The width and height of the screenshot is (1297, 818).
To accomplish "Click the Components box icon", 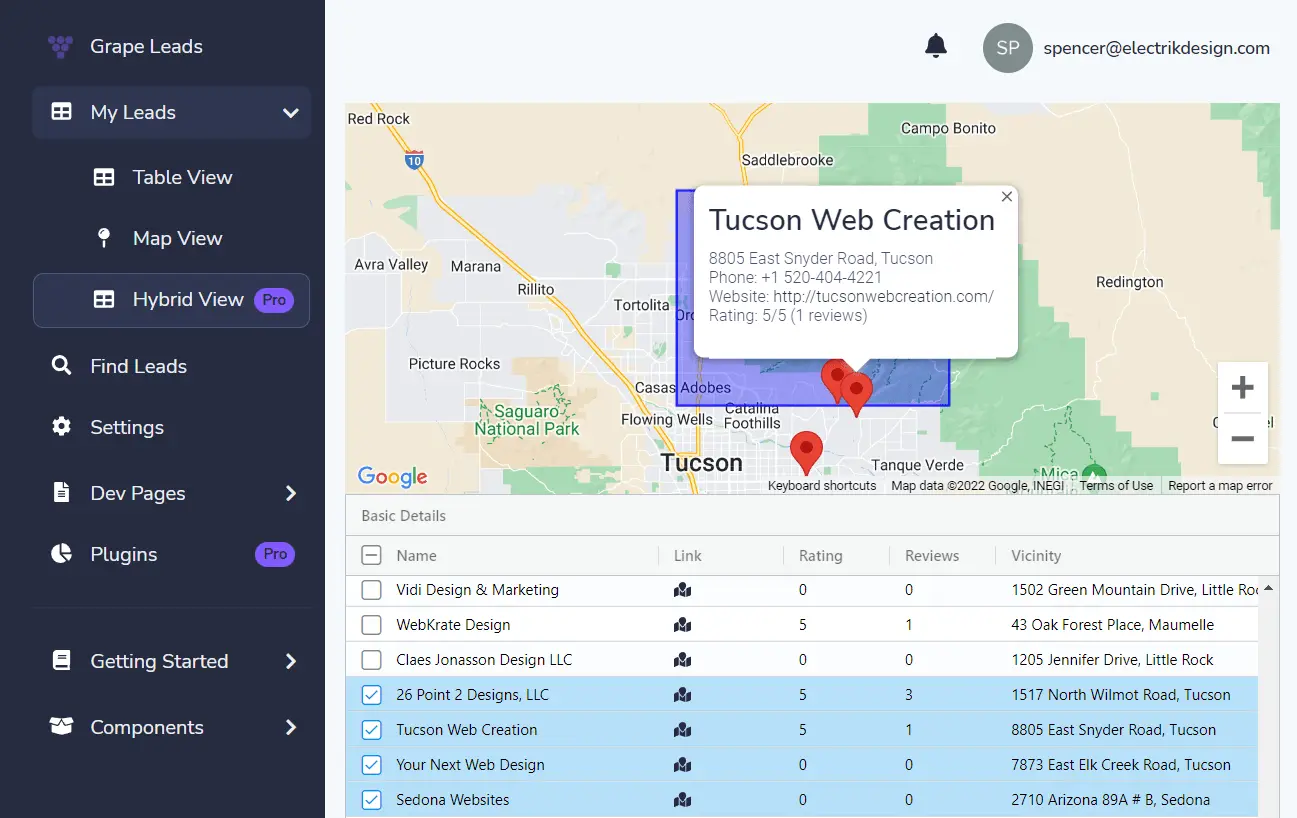I will pos(62,727).
